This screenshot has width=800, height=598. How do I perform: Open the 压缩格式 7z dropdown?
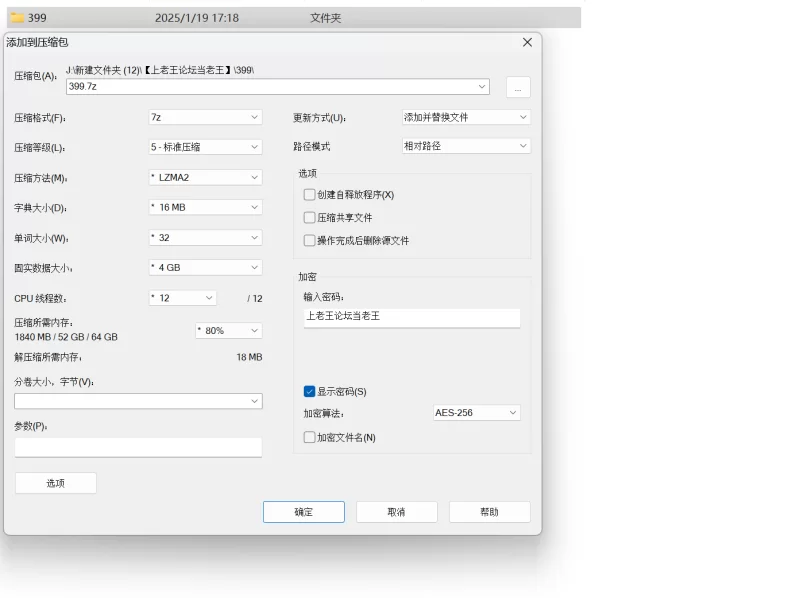coord(205,117)
